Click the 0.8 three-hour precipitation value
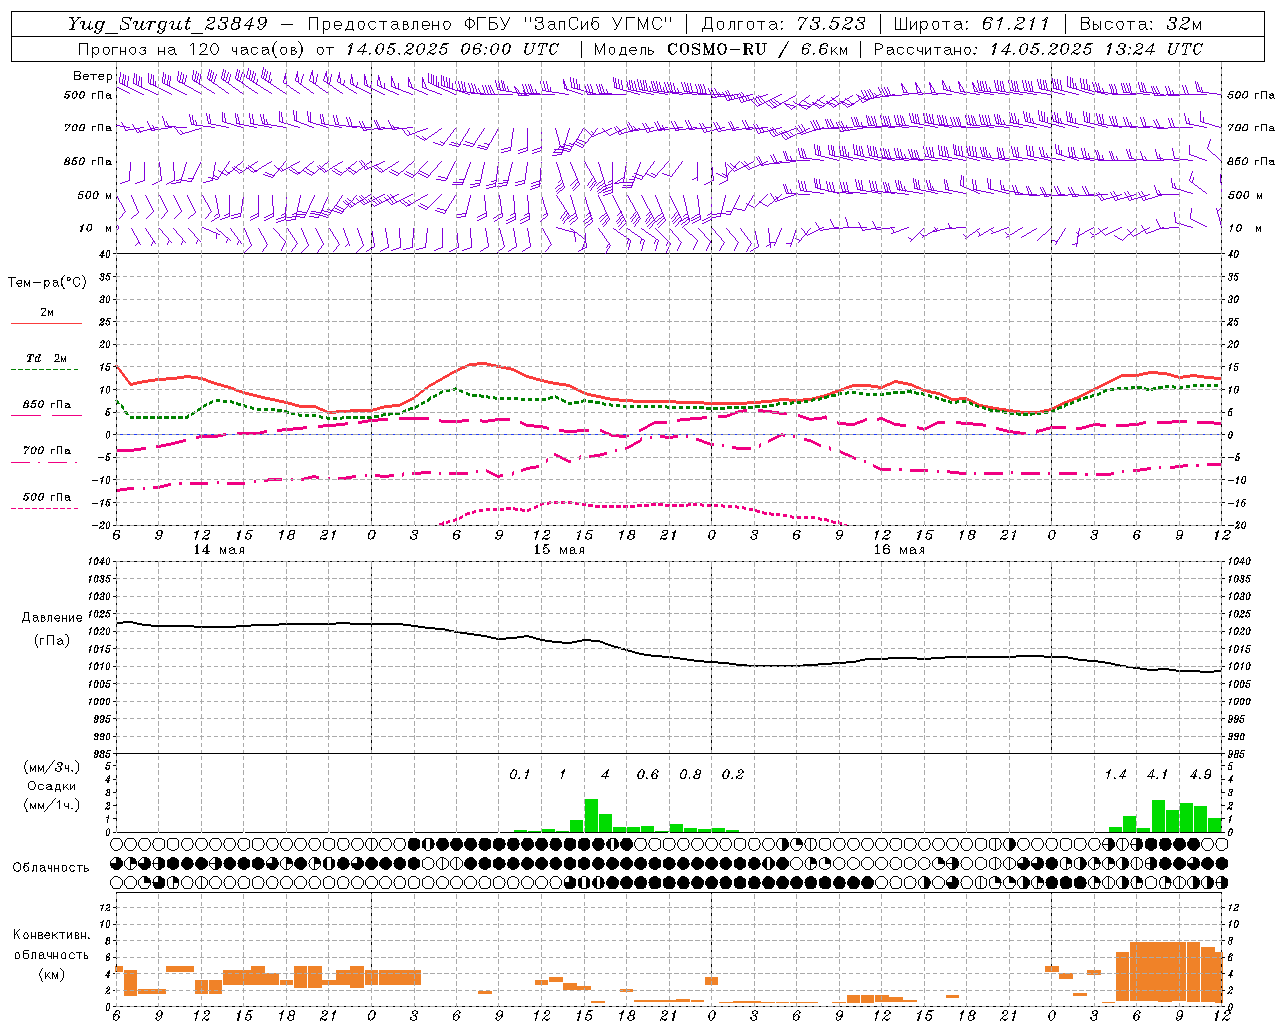The width and height of the screenshot is (1280, 1024). pos(690,775)
